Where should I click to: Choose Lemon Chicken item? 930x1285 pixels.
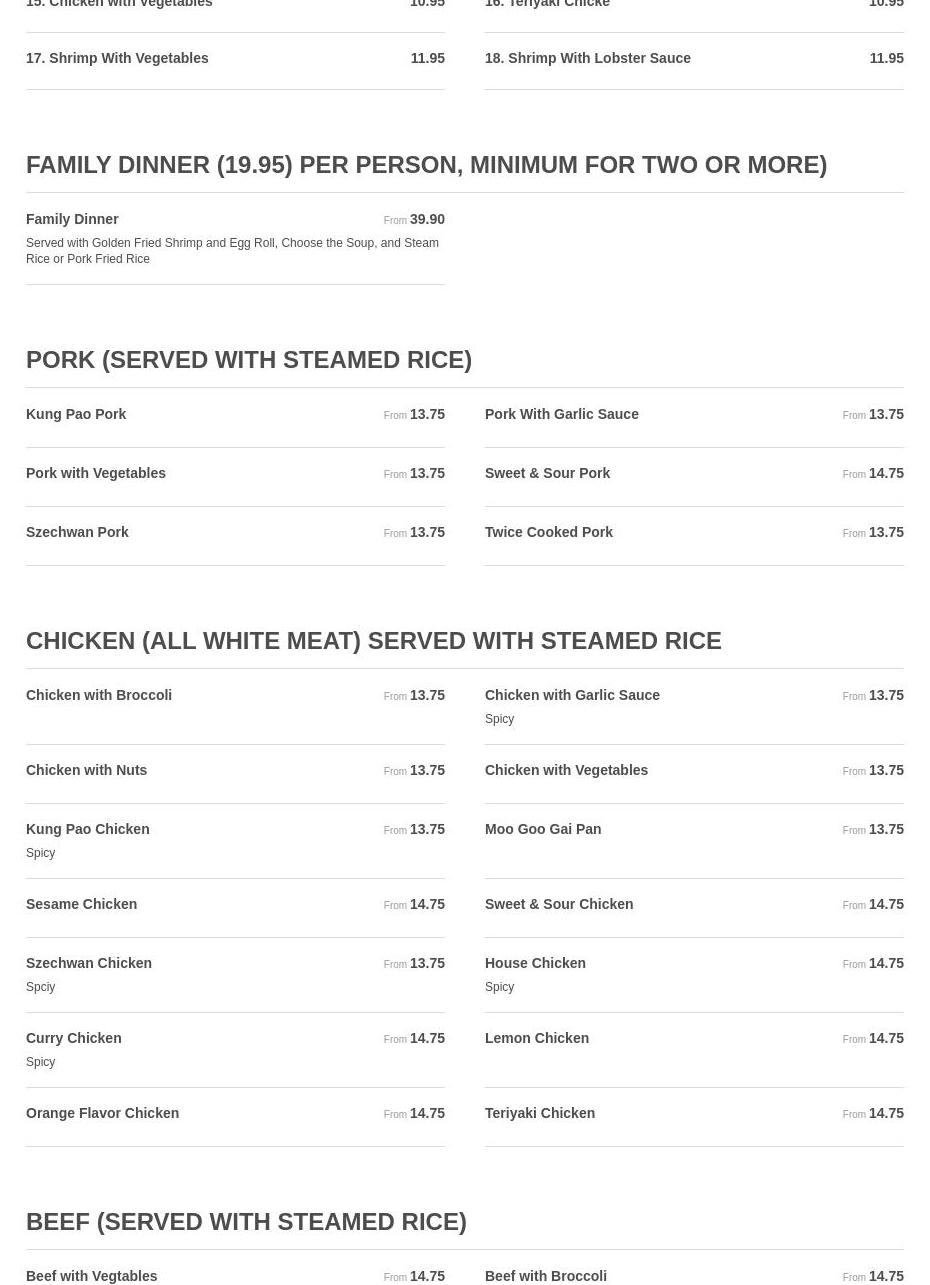click(694, 1050)
